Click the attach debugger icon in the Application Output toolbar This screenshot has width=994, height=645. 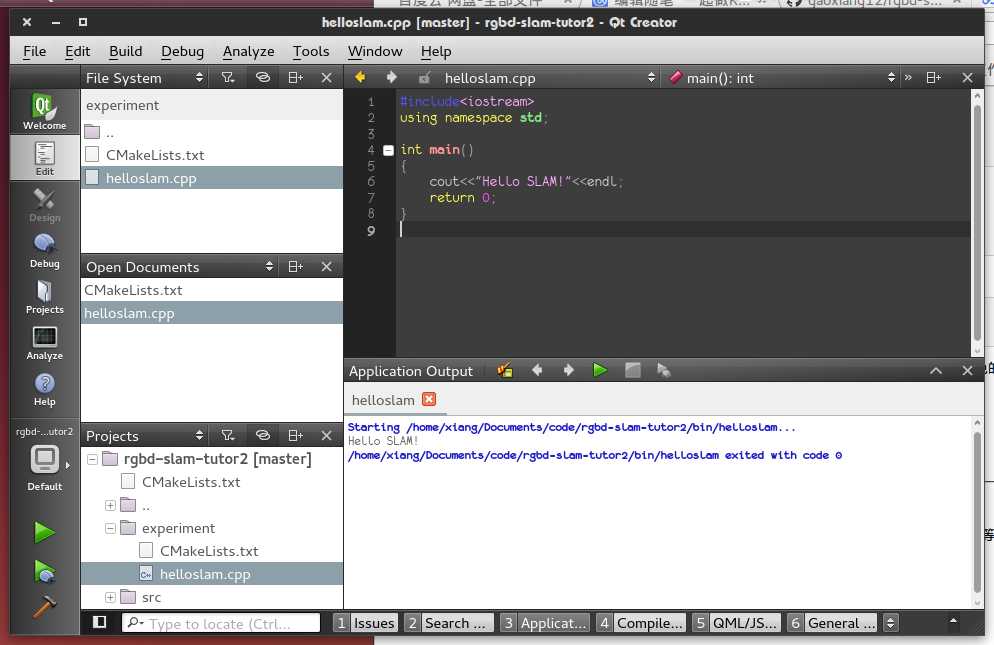pos(664,370)
